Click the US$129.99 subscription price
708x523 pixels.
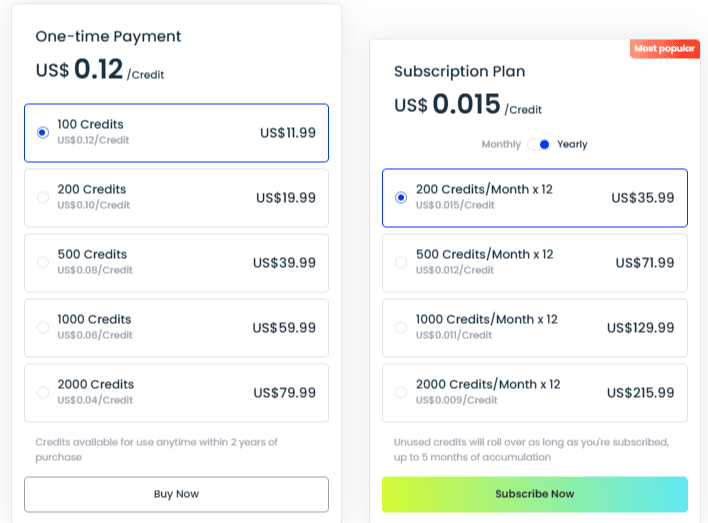(640, 328)
